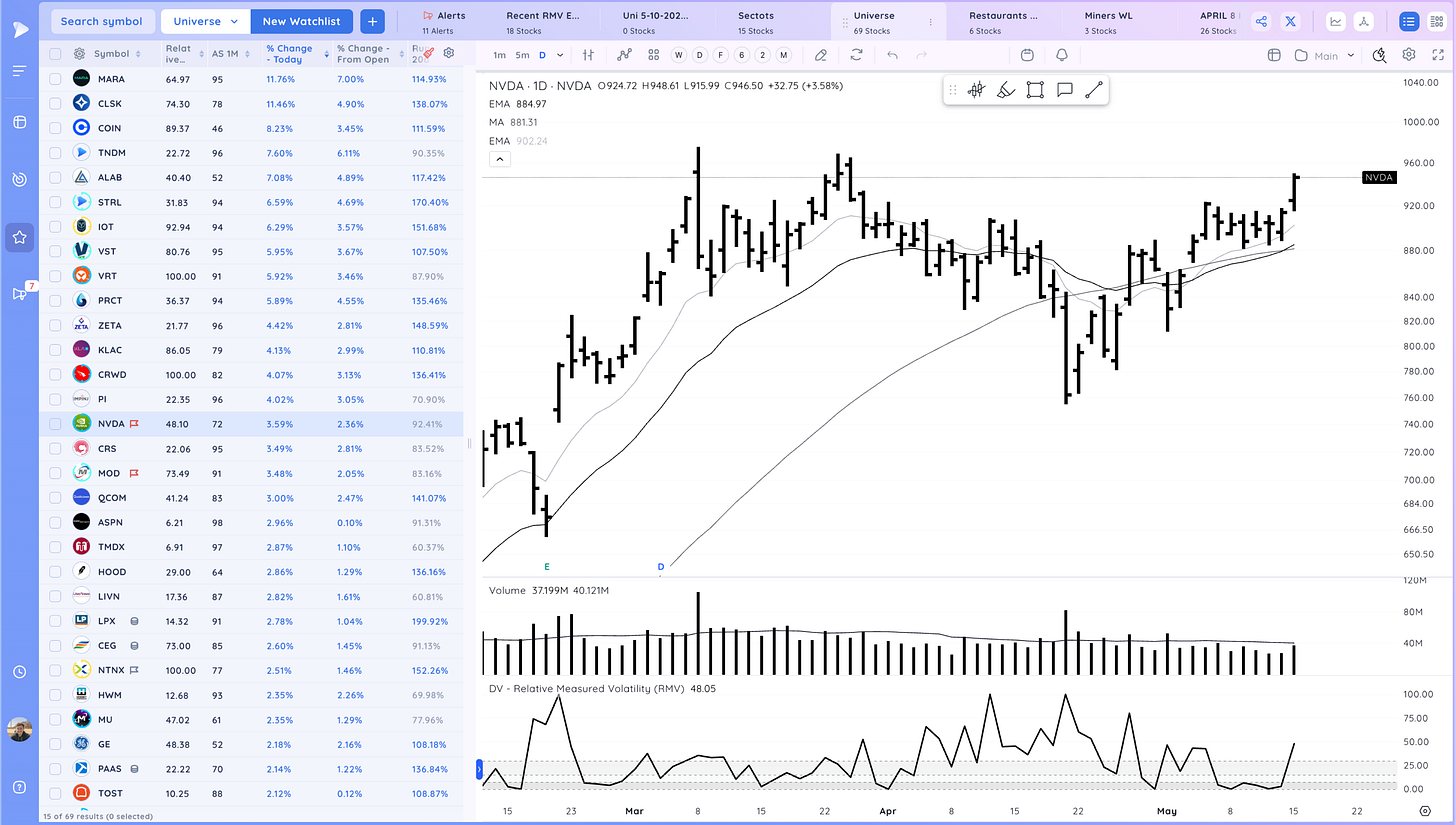1456x825 pixels.
Task: Open the chart quick search icon
Action: click(x=1380, y=55)
